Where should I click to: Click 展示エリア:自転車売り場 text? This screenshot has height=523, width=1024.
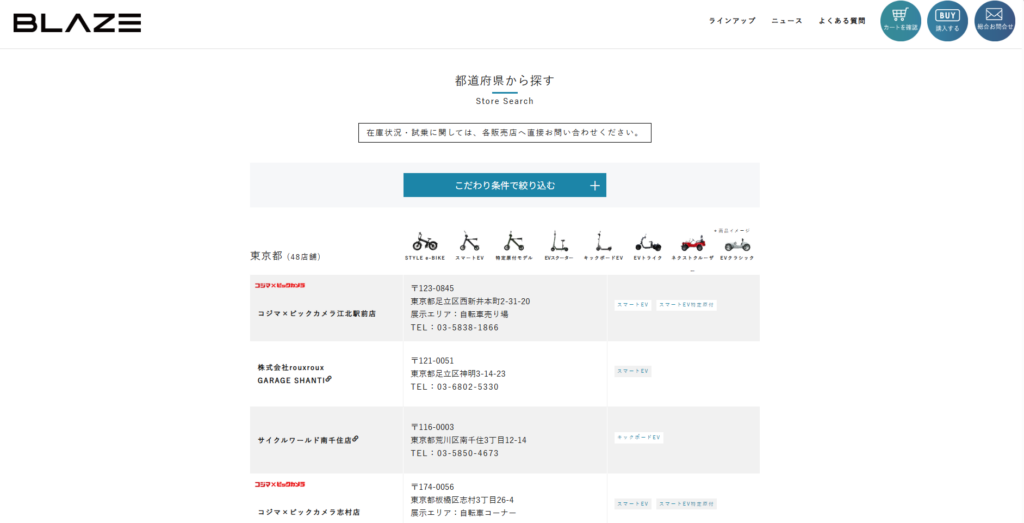click(460, 315)
